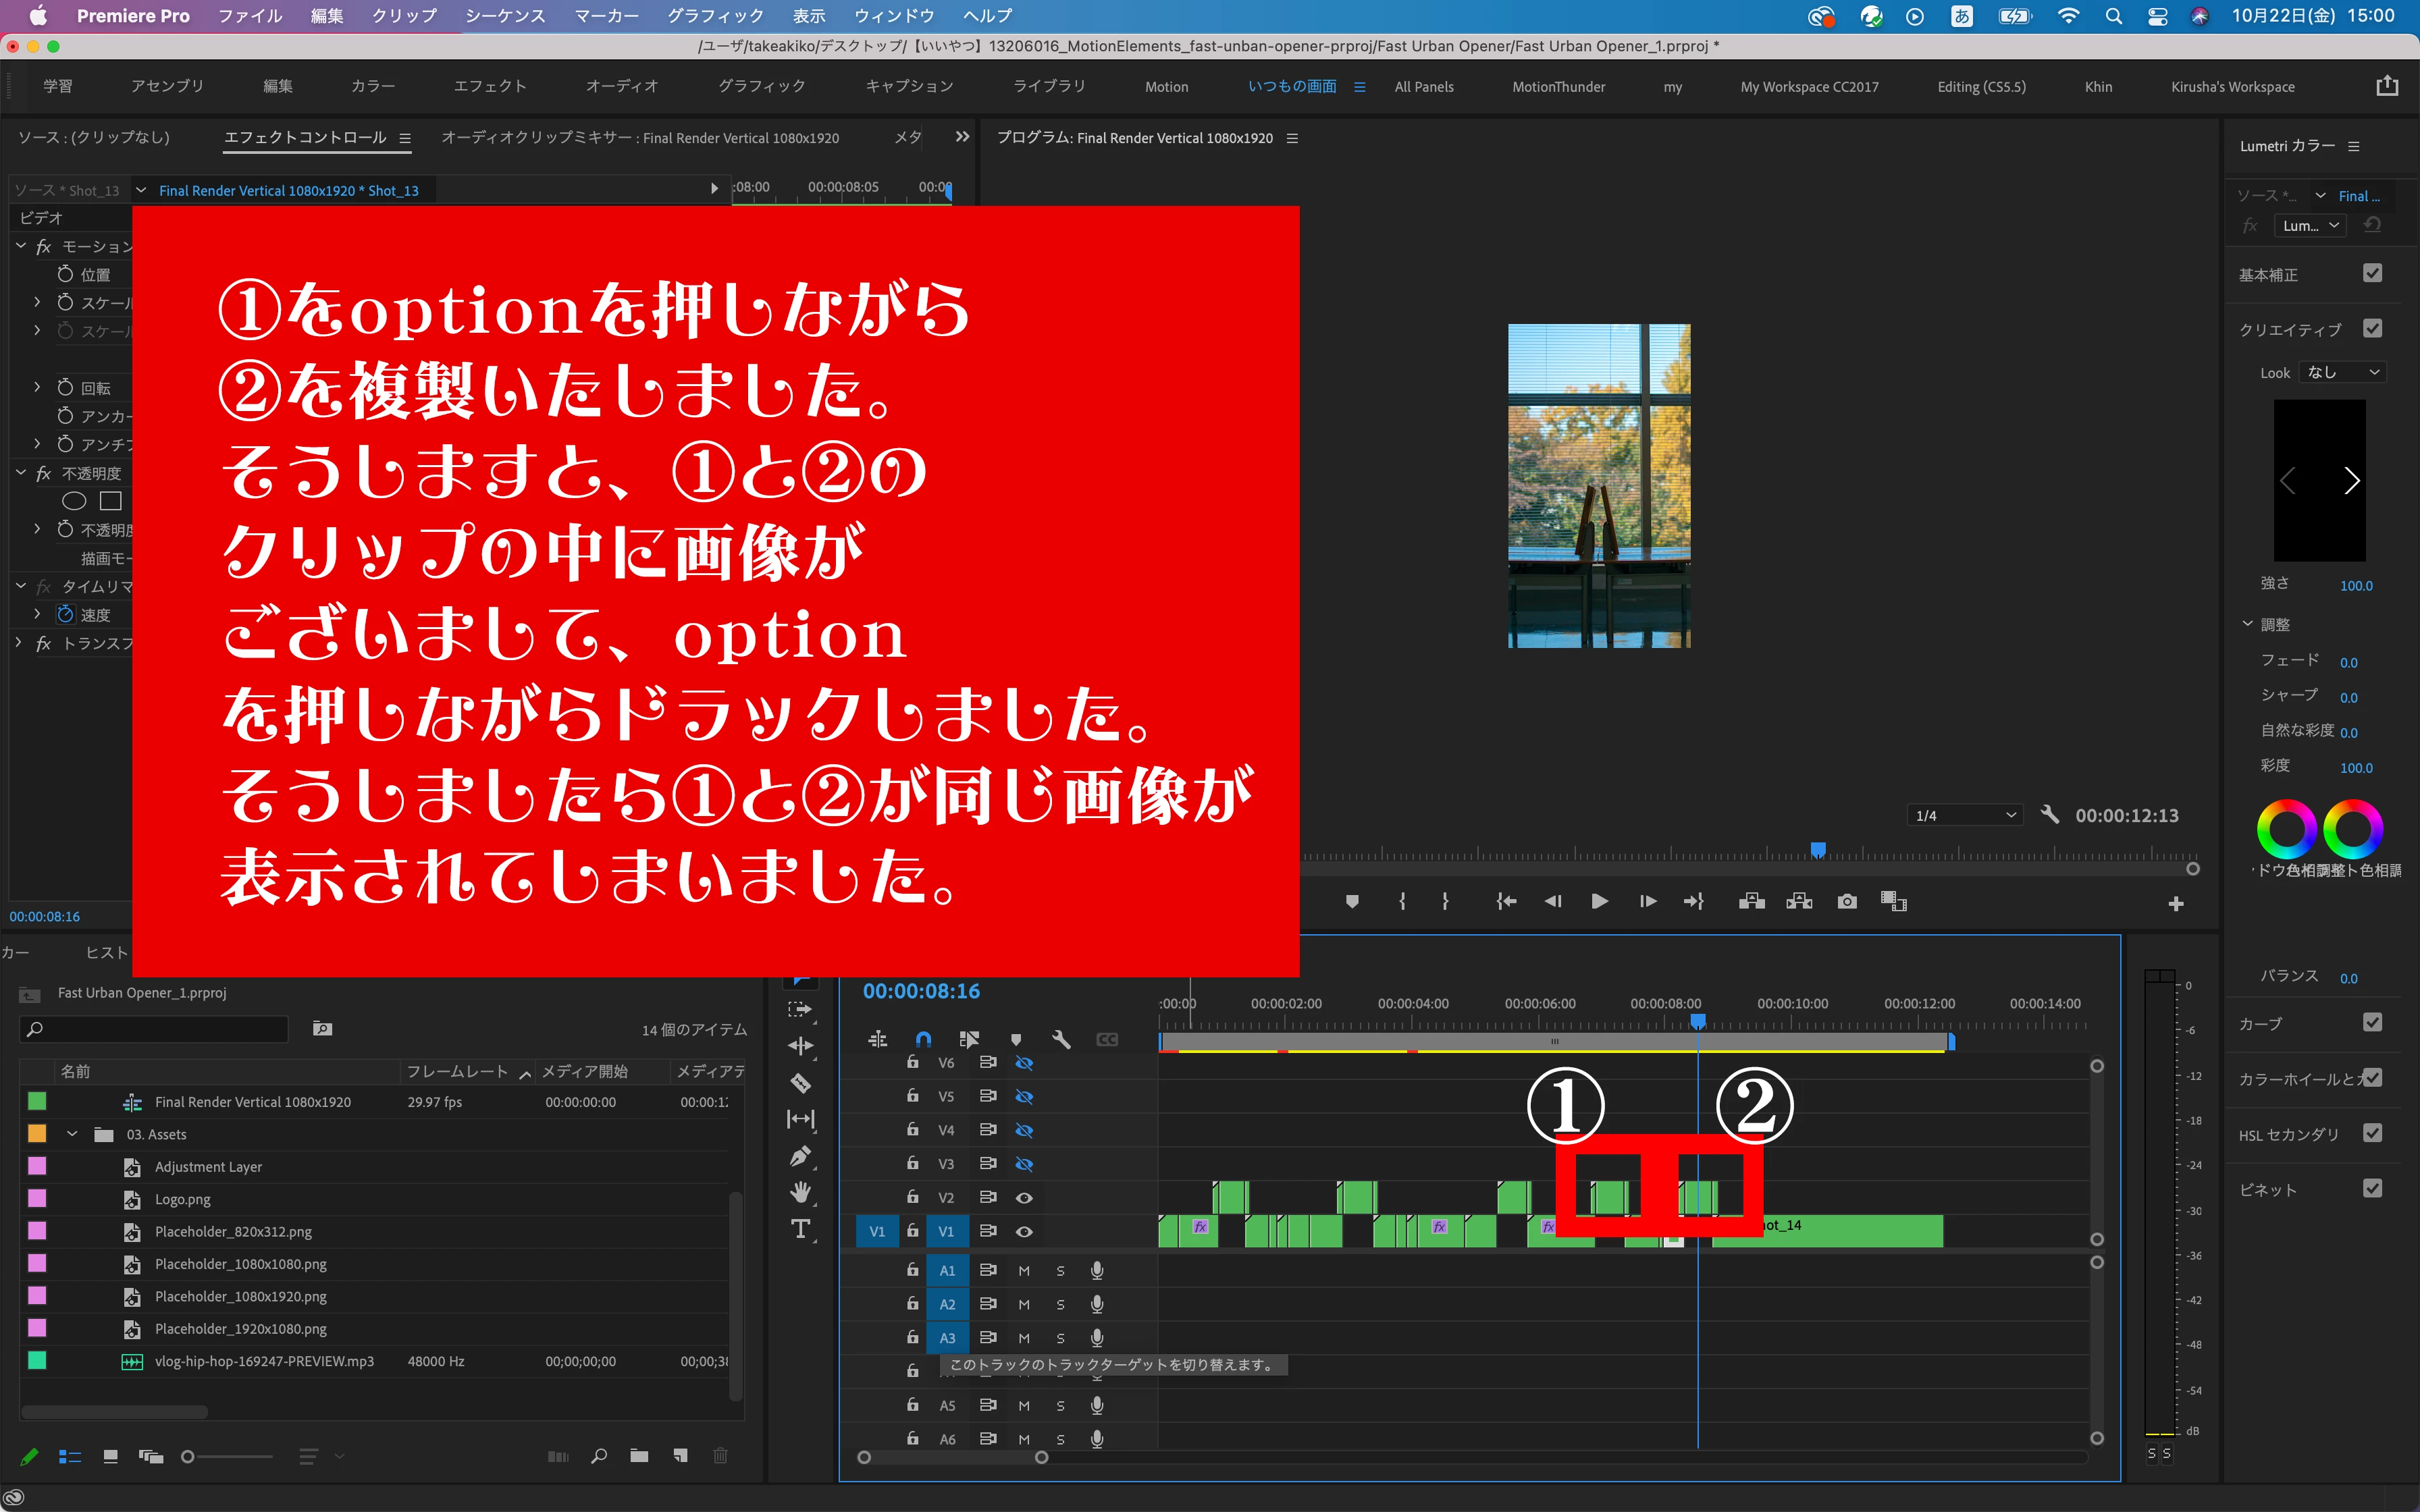The width and height of the screenshot is (2420, 1512).
Task: Click the left color wheel in Lumetri
Action: point(2286,828)
